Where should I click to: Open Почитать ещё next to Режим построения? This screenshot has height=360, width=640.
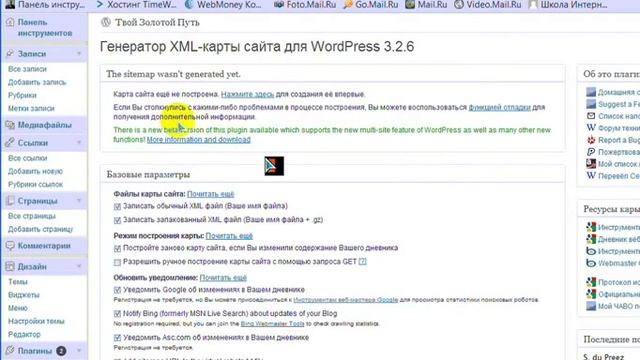229,236
